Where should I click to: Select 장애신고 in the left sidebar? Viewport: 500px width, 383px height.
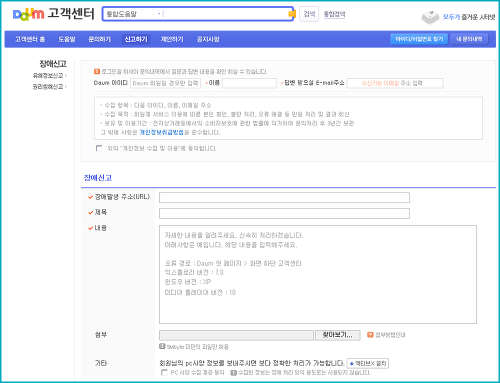(x=53, y=63)
